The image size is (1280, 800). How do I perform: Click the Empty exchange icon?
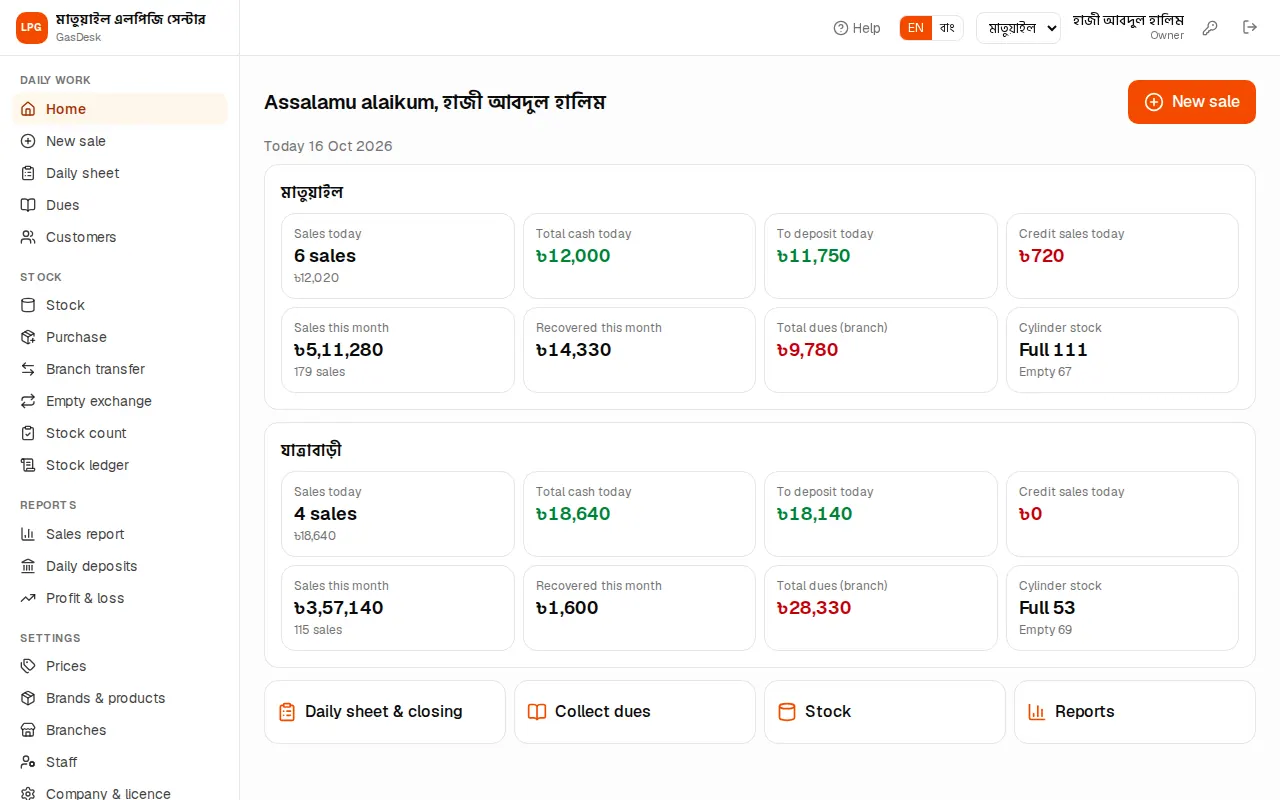coord(28,401)
